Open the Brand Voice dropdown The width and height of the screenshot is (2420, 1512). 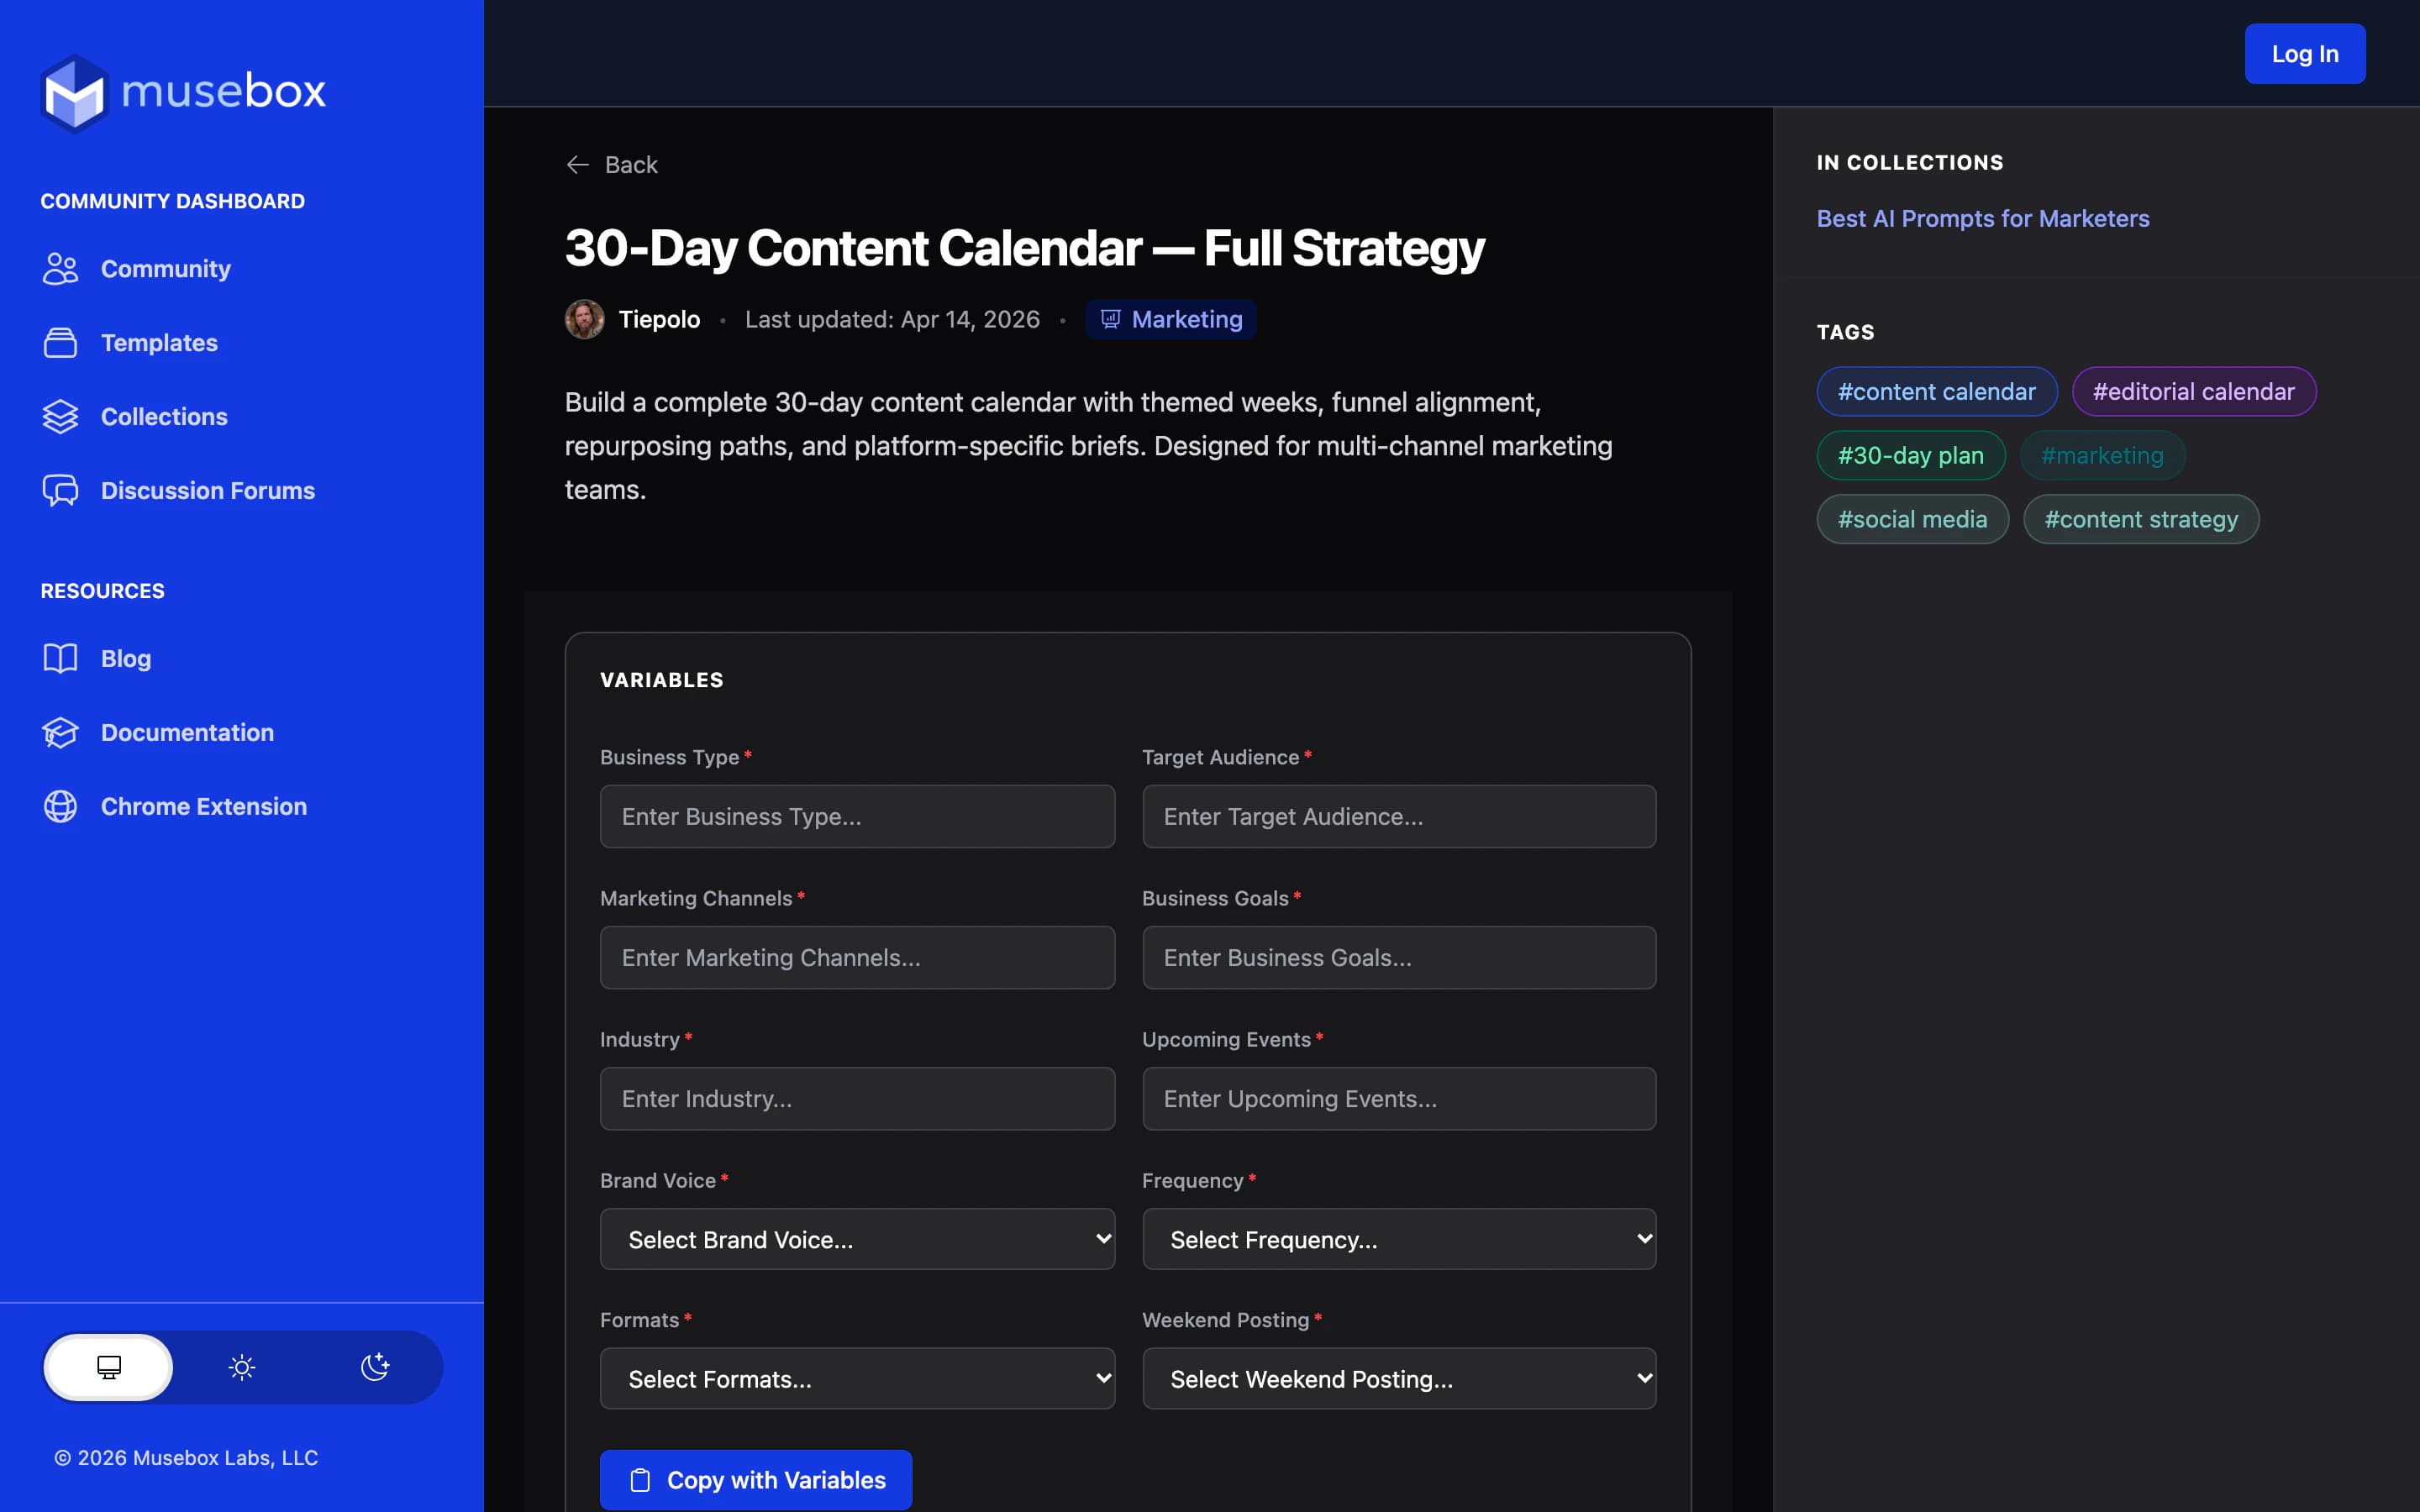coord(857,1239)
